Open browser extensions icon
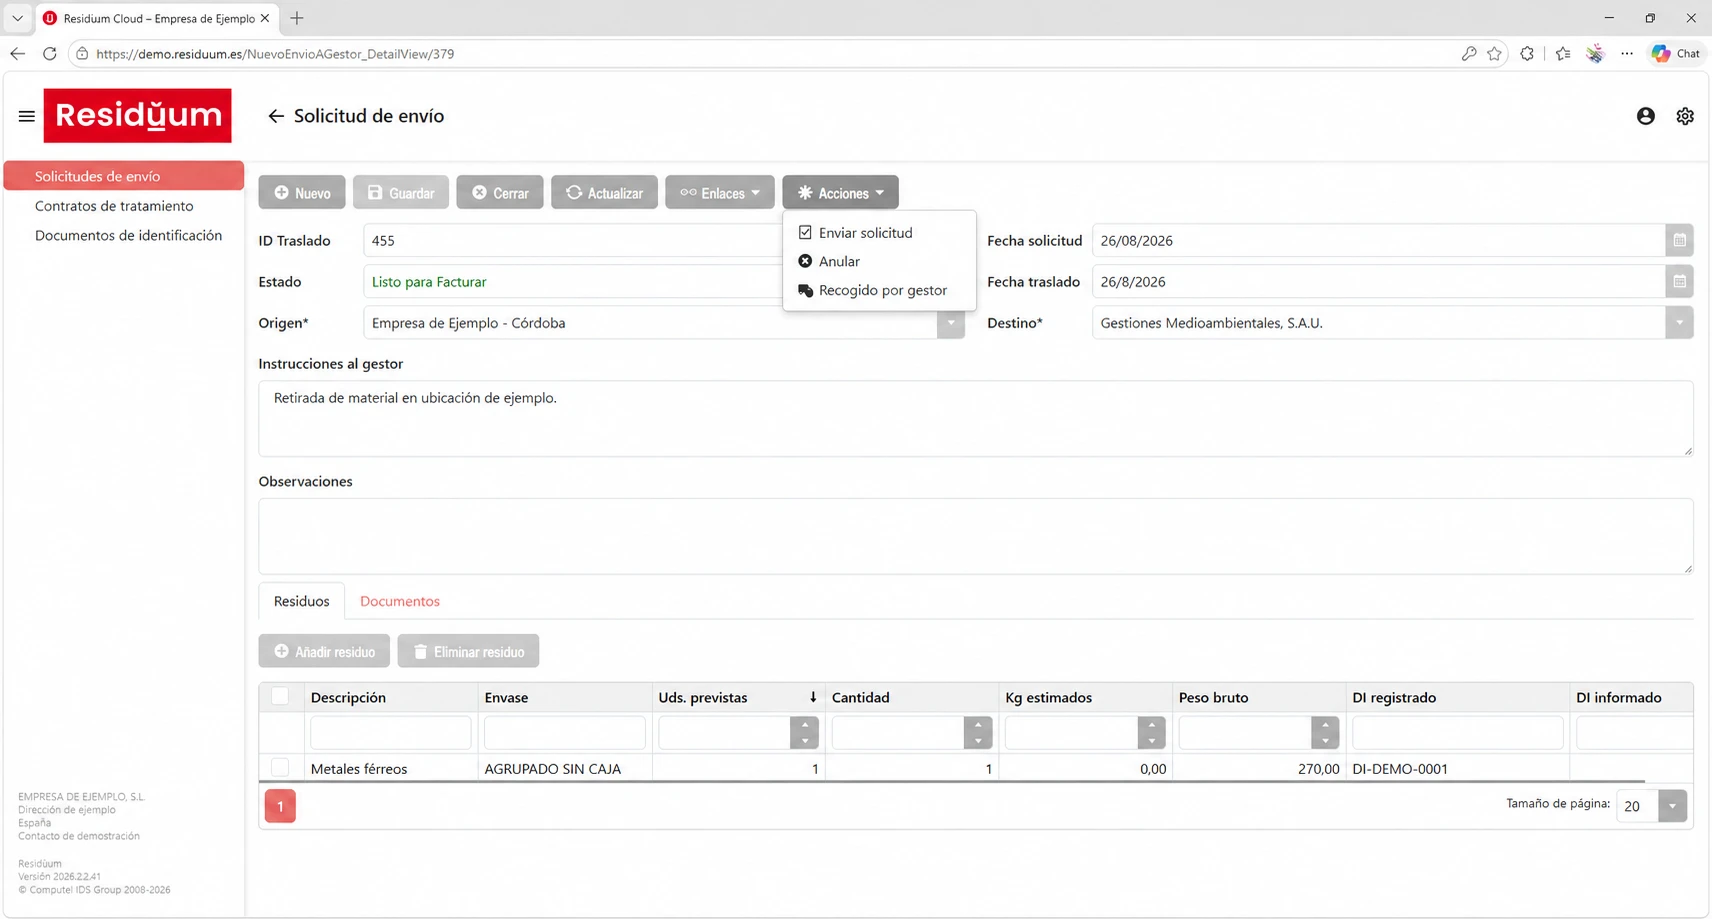Screen dimensions: 1712x919 (1527, 54)
